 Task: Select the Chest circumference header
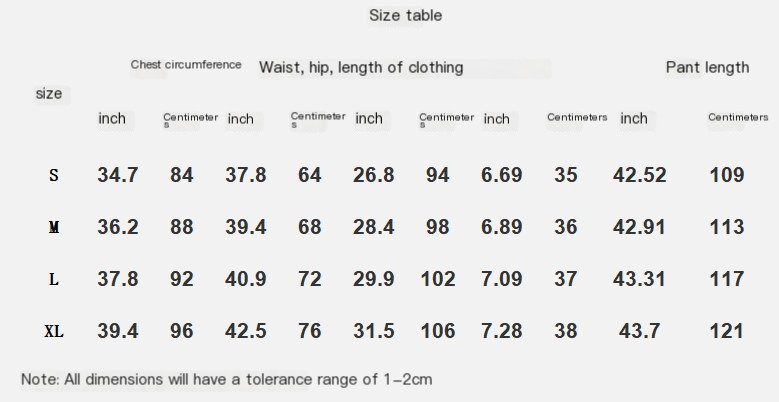186,65
